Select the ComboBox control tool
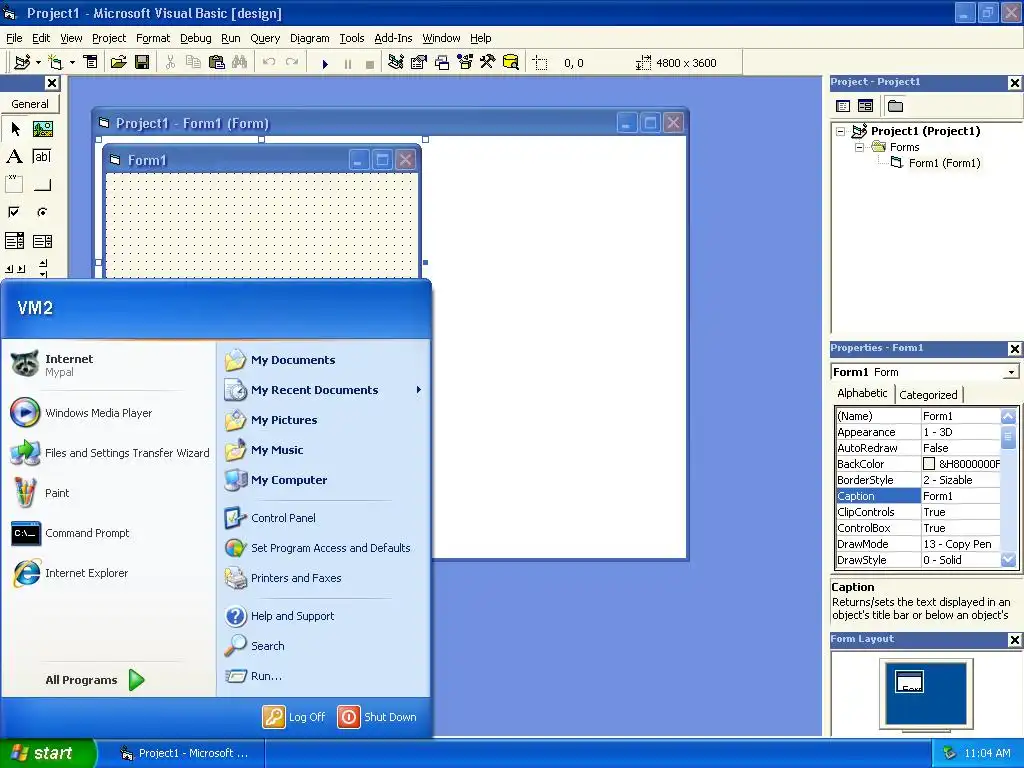Viewport: 1024px width, 768px height. [14, 241]
